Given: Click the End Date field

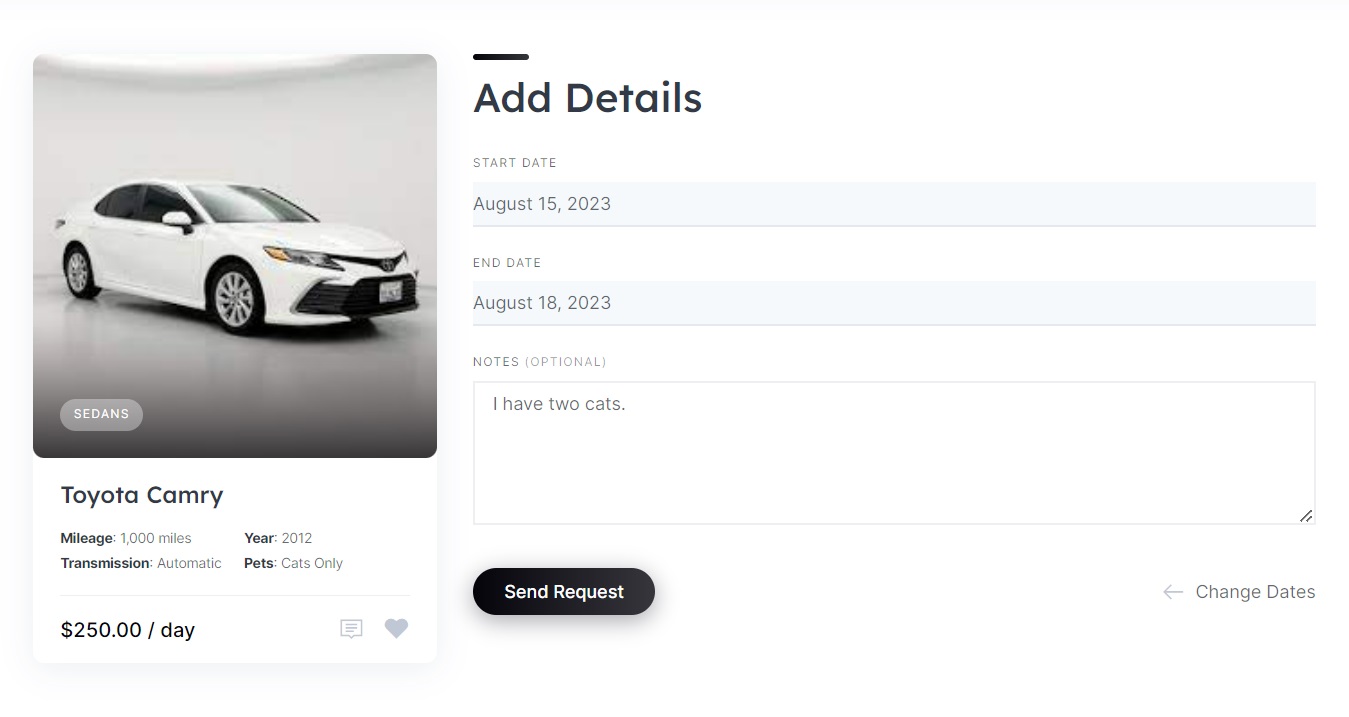Looking at the screenshot, I should [894, 303].
